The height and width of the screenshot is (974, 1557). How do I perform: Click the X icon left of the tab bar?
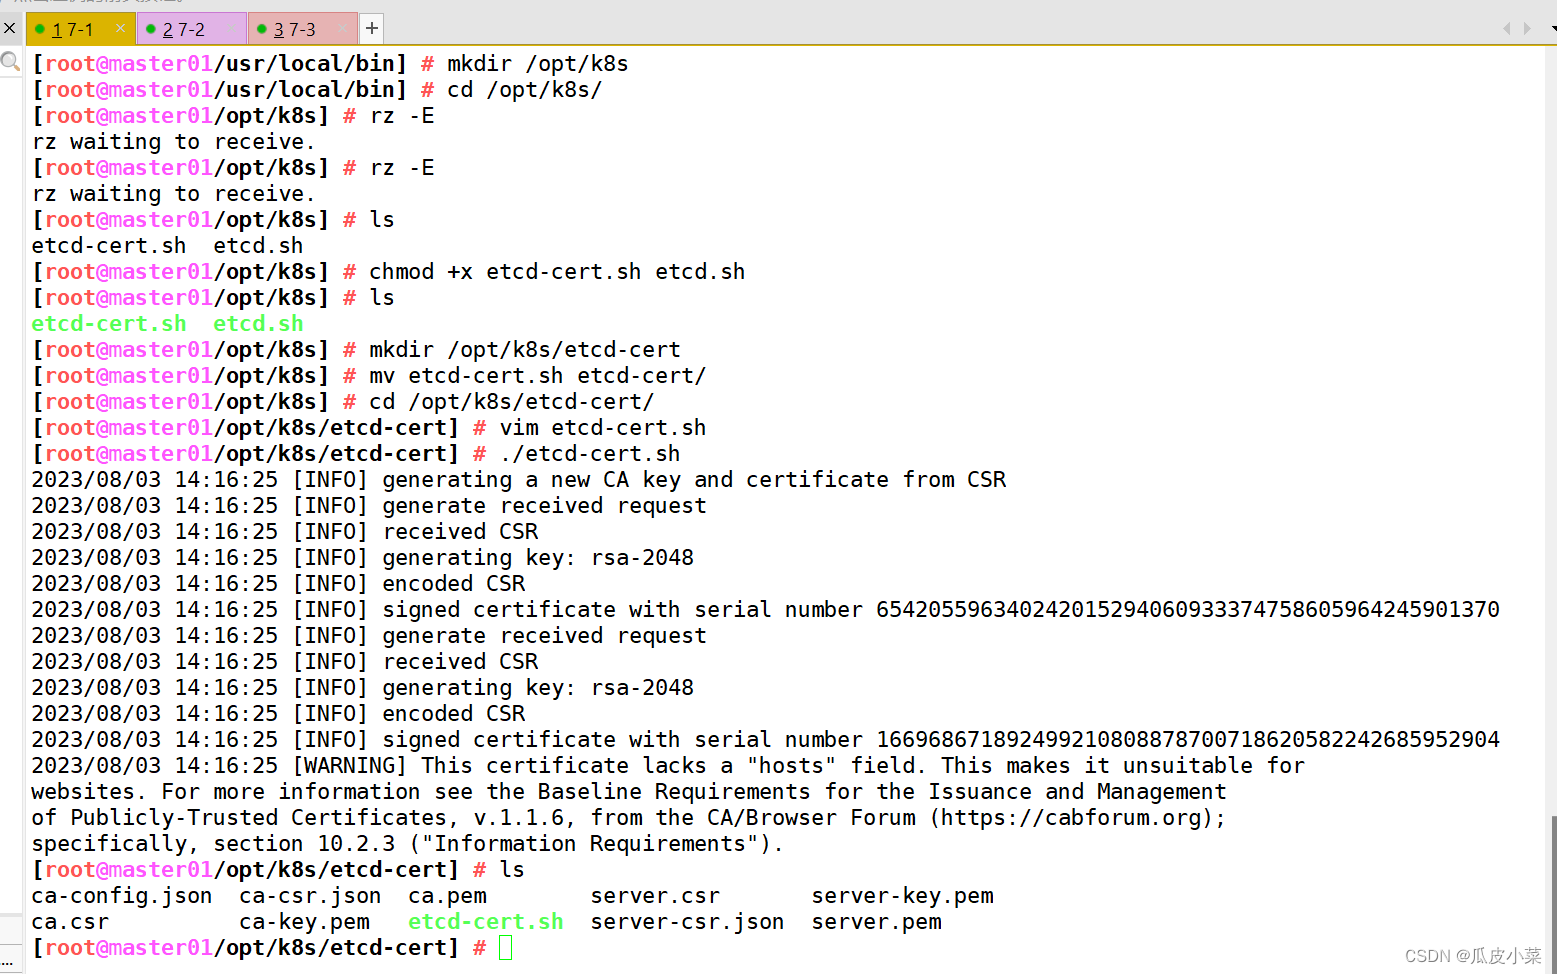click(x=9, y=27)
